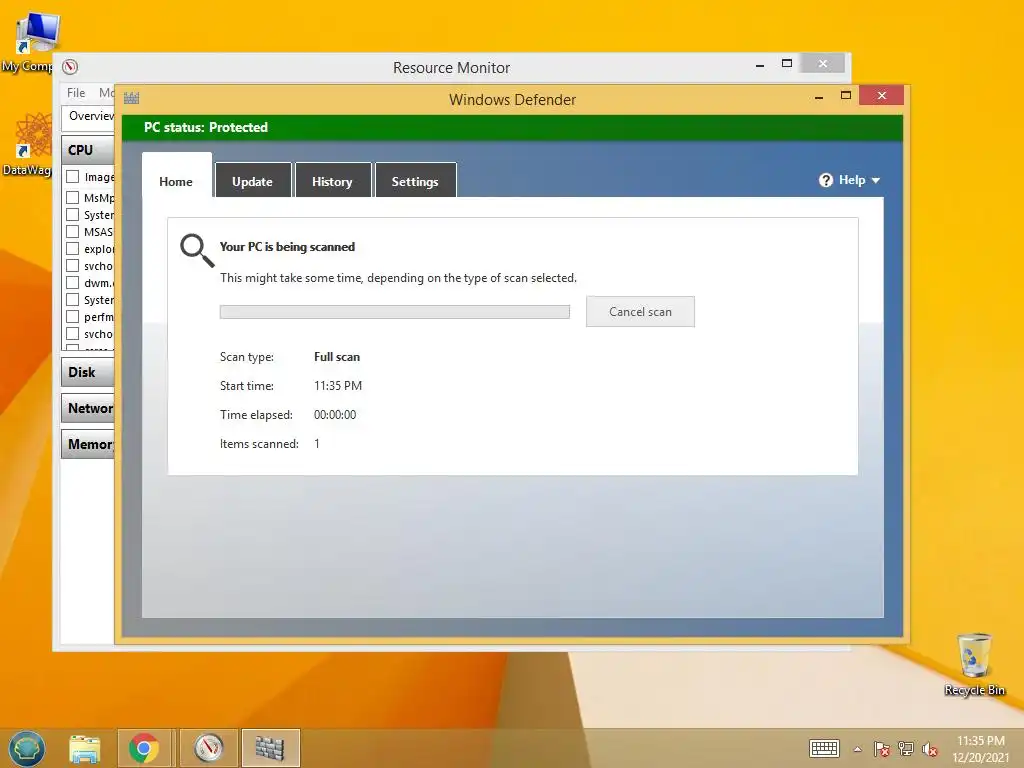
Task: Open the History tab in Windows Defender
Action: [x=332, y=181]
